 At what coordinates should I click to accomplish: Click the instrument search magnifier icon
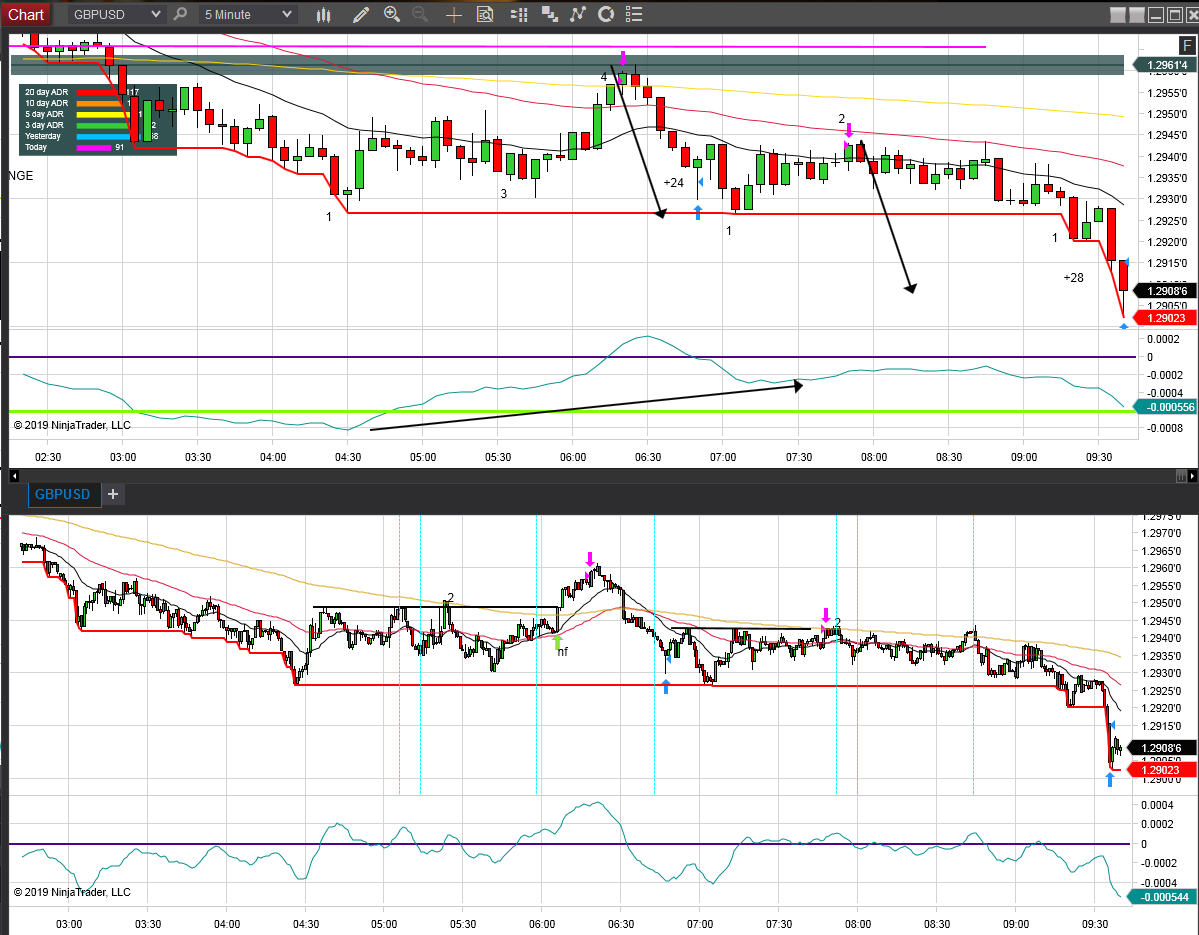point(180,14)
